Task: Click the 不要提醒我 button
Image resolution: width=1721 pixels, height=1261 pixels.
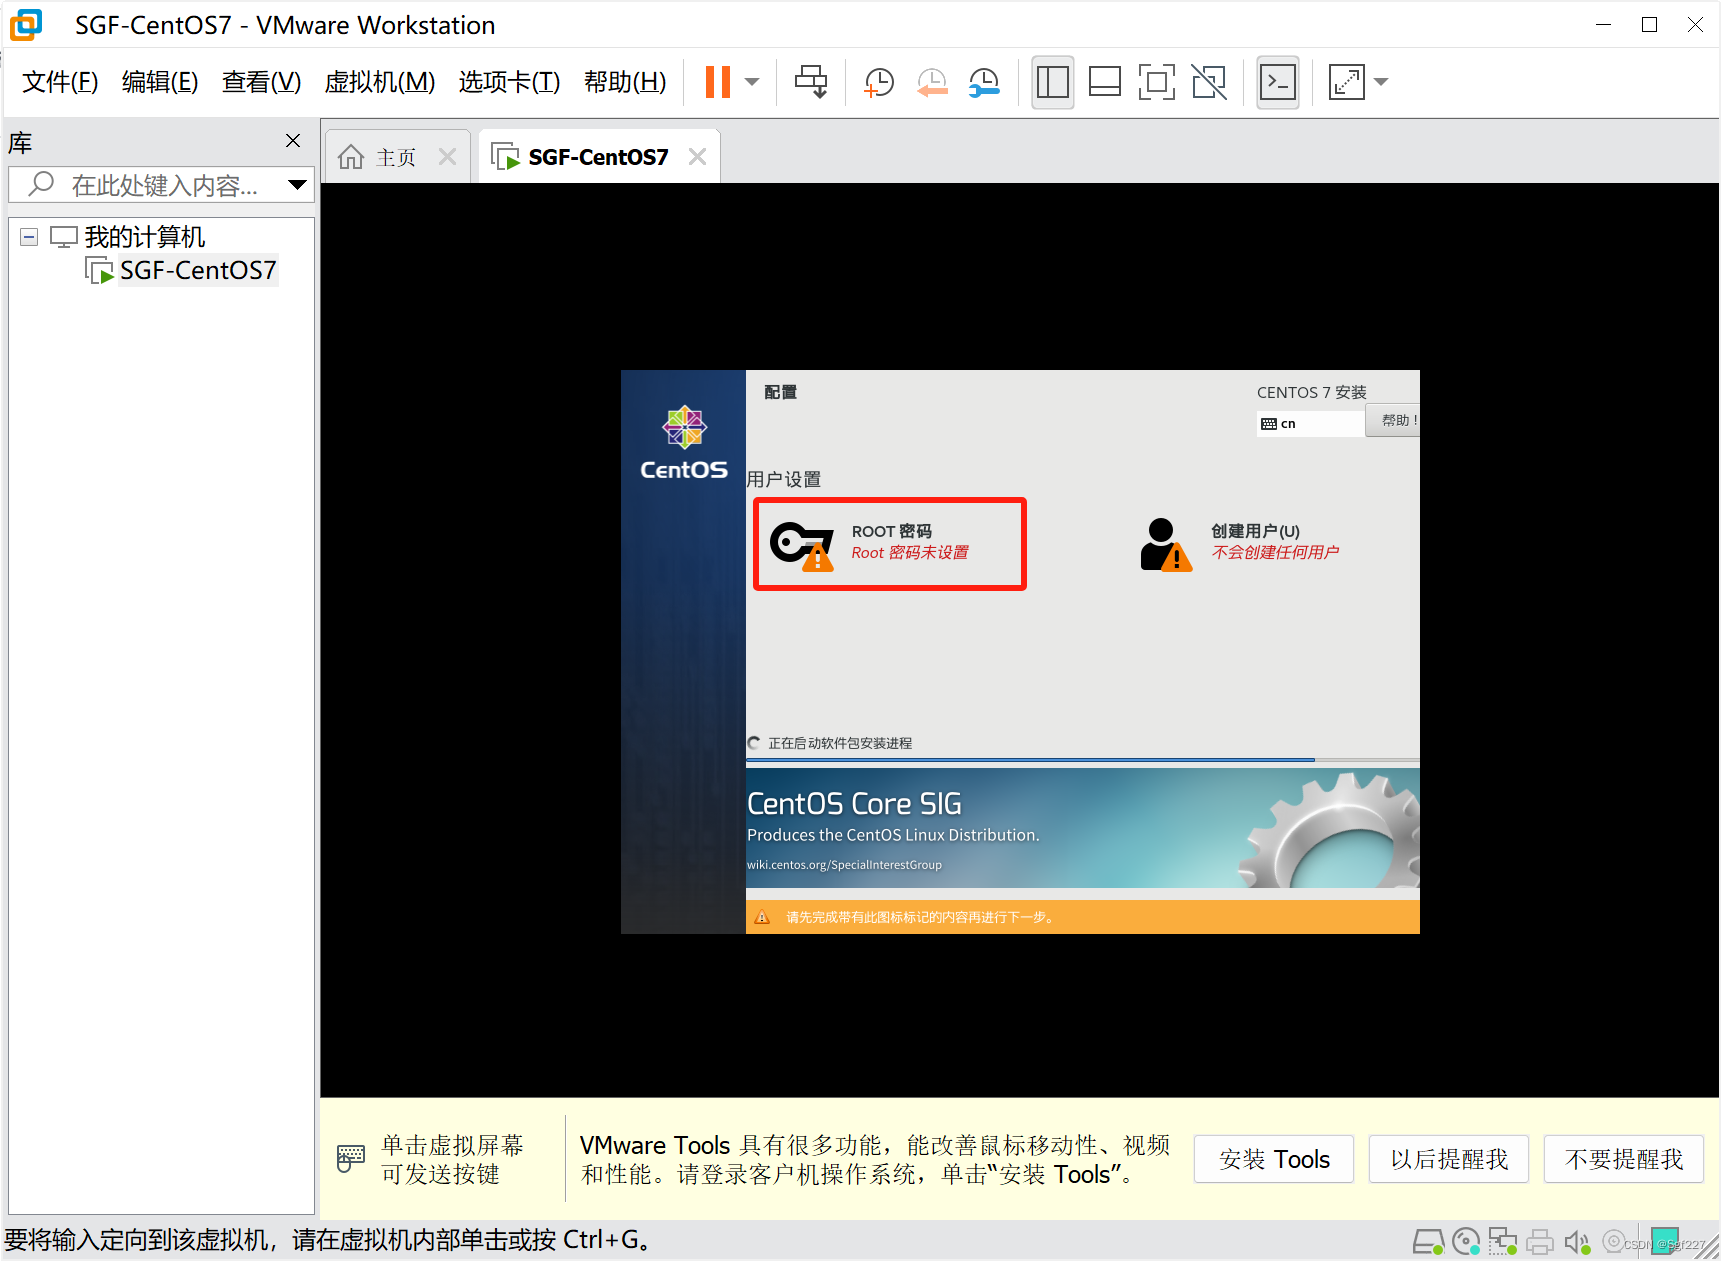Action: pyautogui.click(x=1624, y=1159)
